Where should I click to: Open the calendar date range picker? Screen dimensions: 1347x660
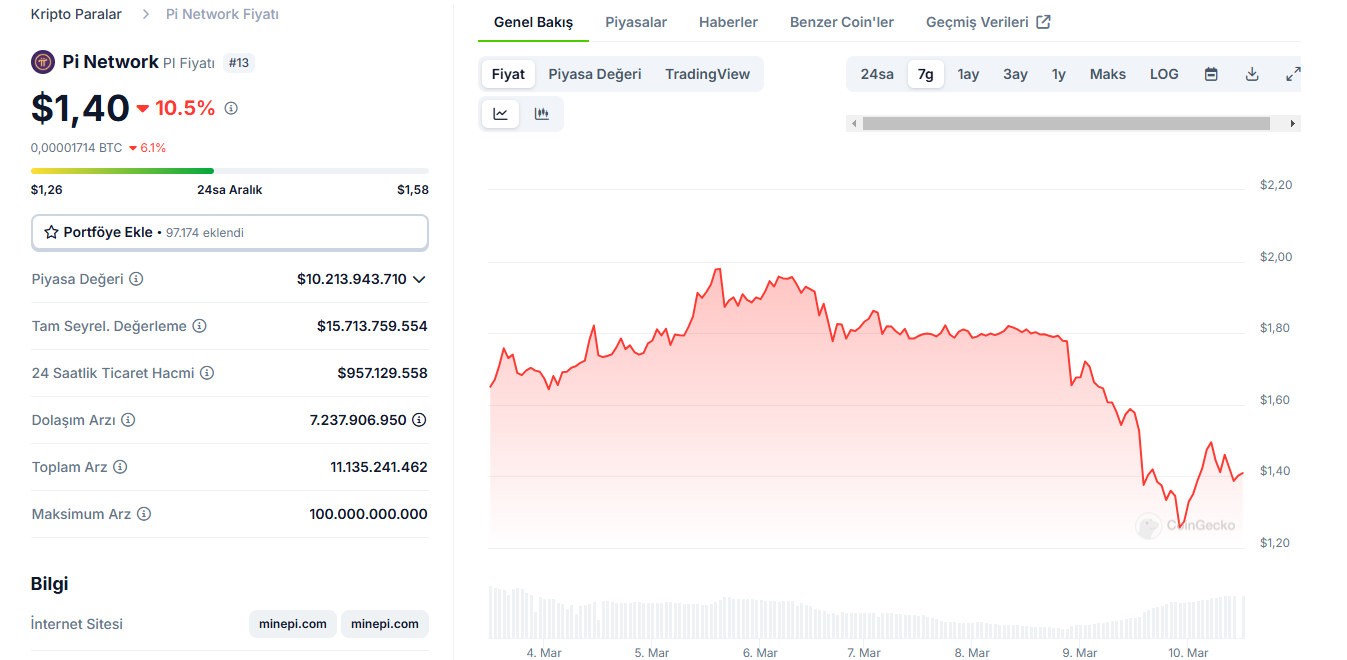1211,74
